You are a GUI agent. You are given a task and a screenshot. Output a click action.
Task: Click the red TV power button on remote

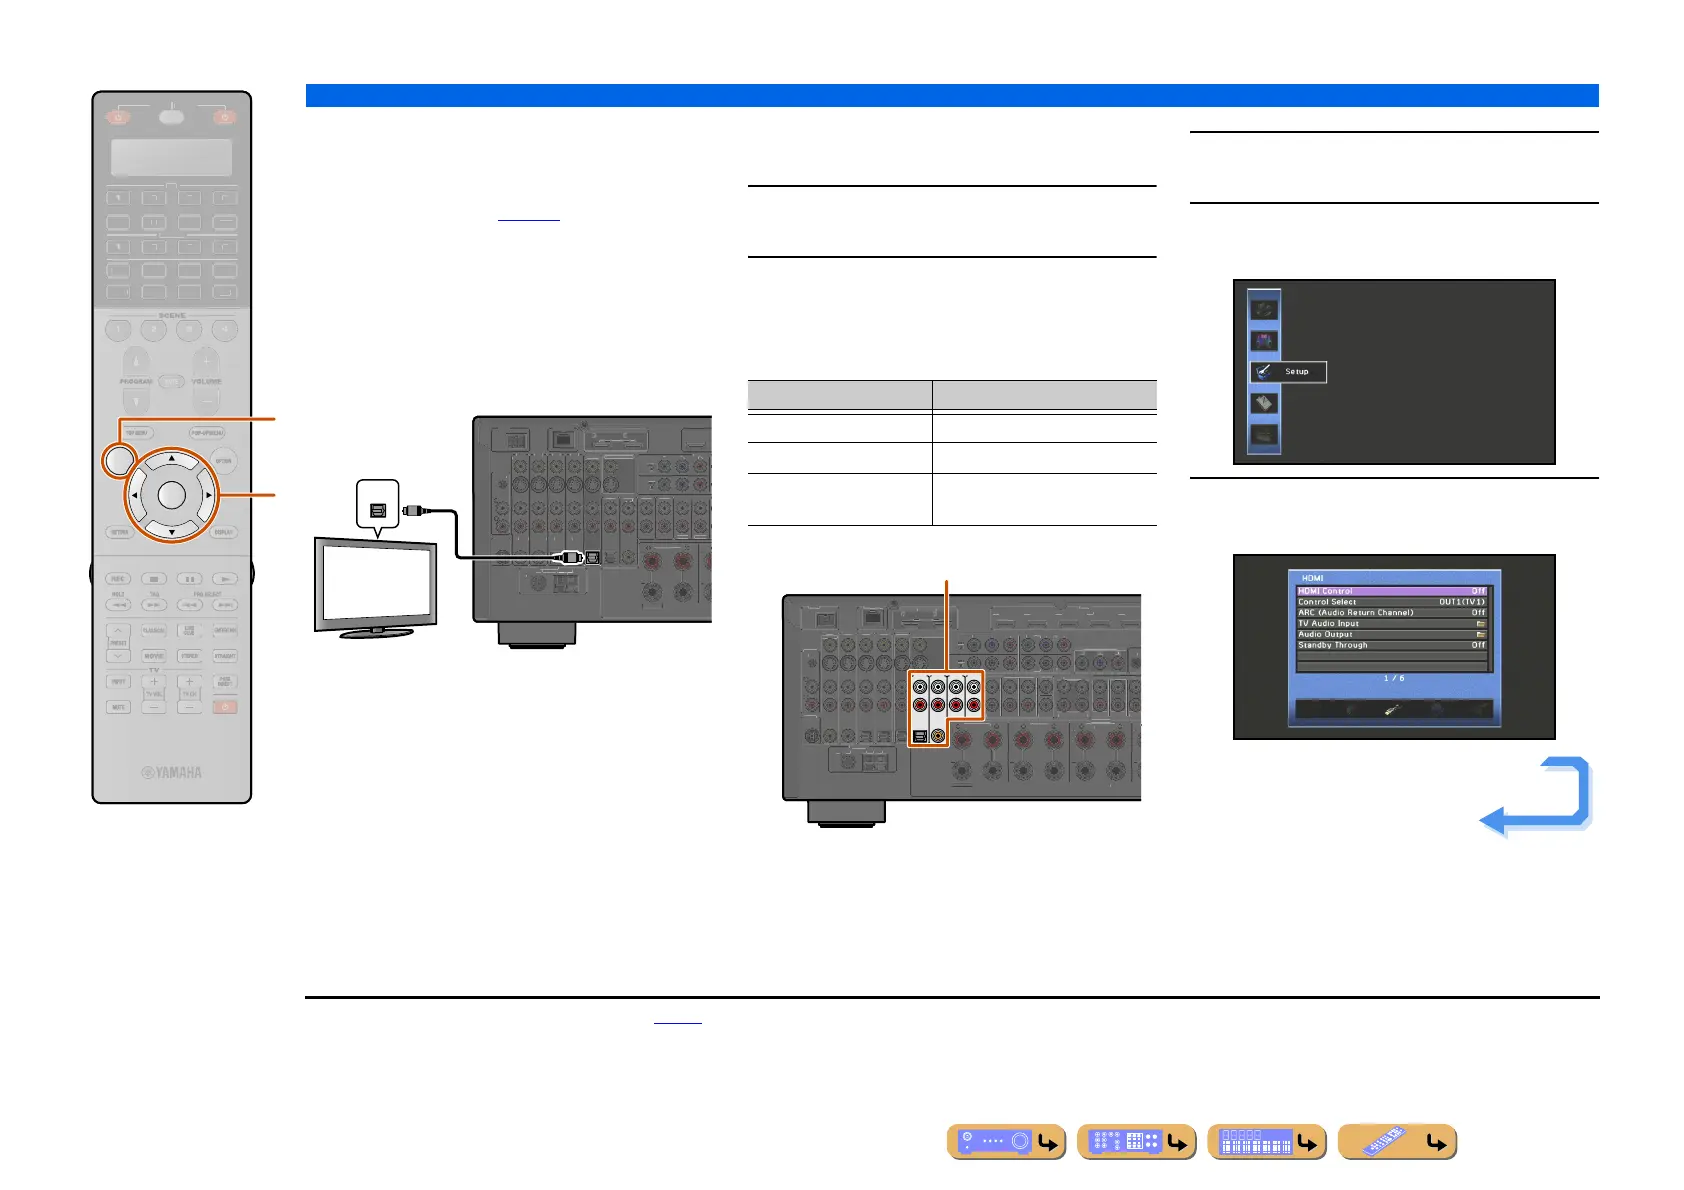(225, 707)
